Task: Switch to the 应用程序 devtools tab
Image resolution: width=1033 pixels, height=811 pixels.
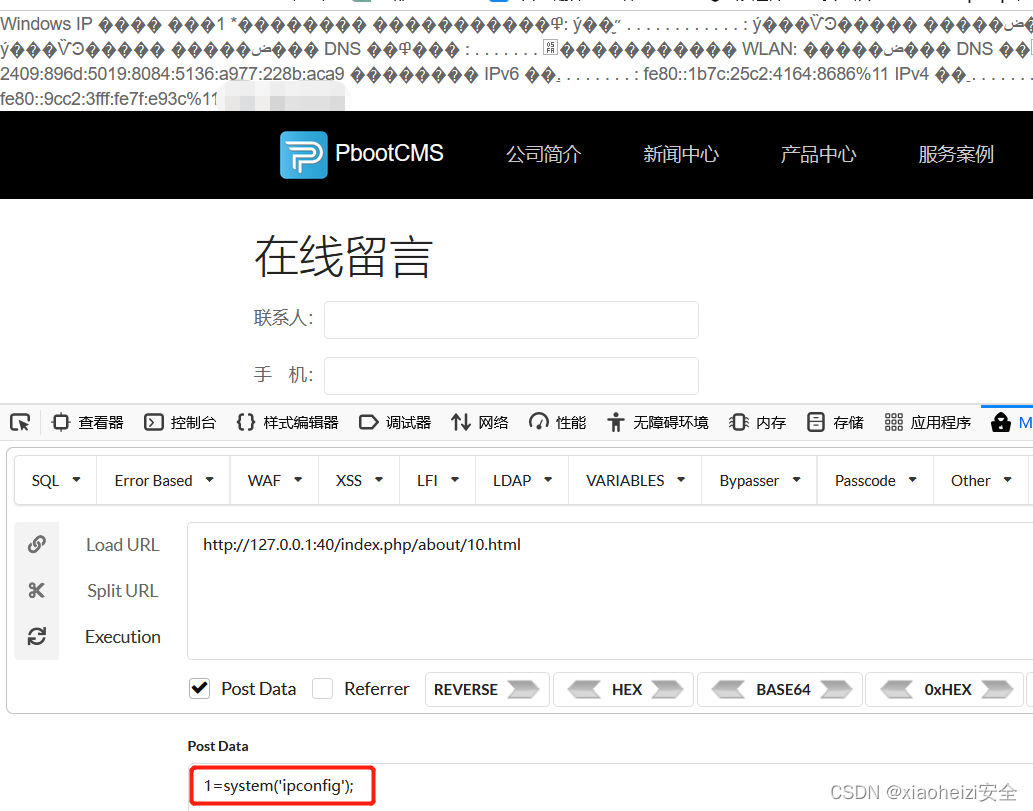Action: pos(927,422)
